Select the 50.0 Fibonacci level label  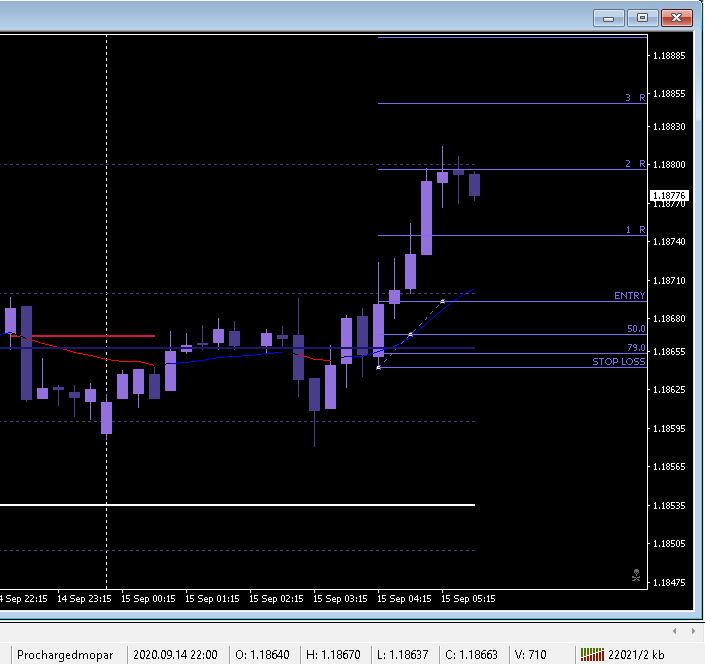pyautogui.click(x=636, y=329)
